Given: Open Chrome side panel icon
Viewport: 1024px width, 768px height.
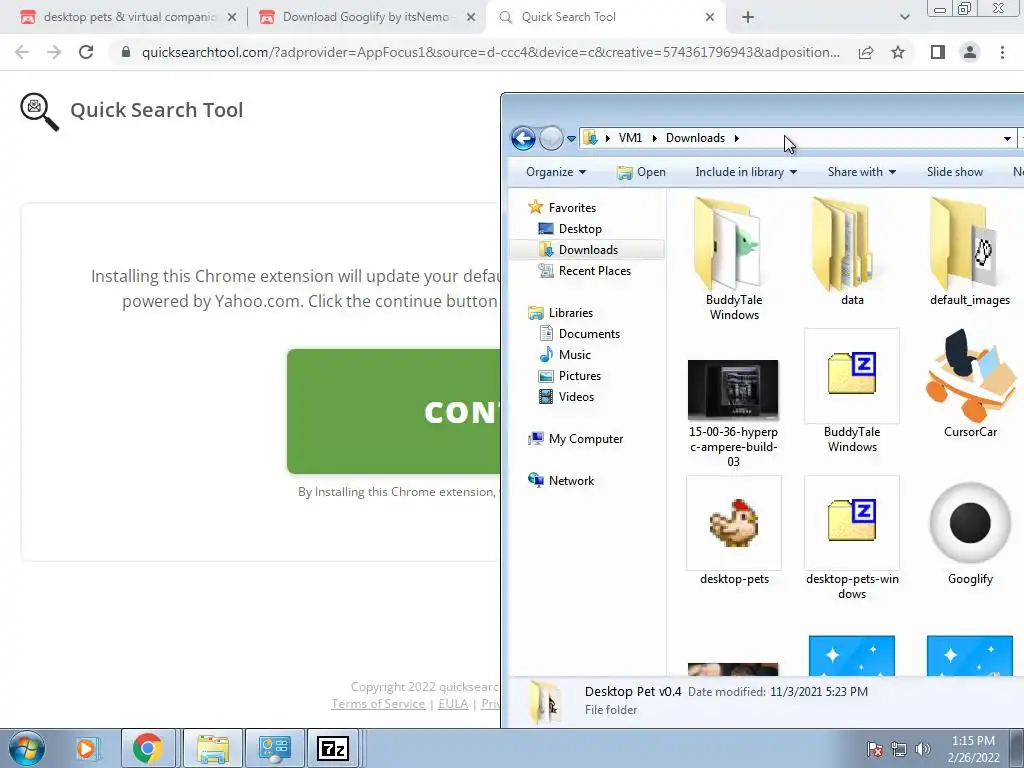Looking at the screenshot, I should pyautogui.click(x=938, y=52).
